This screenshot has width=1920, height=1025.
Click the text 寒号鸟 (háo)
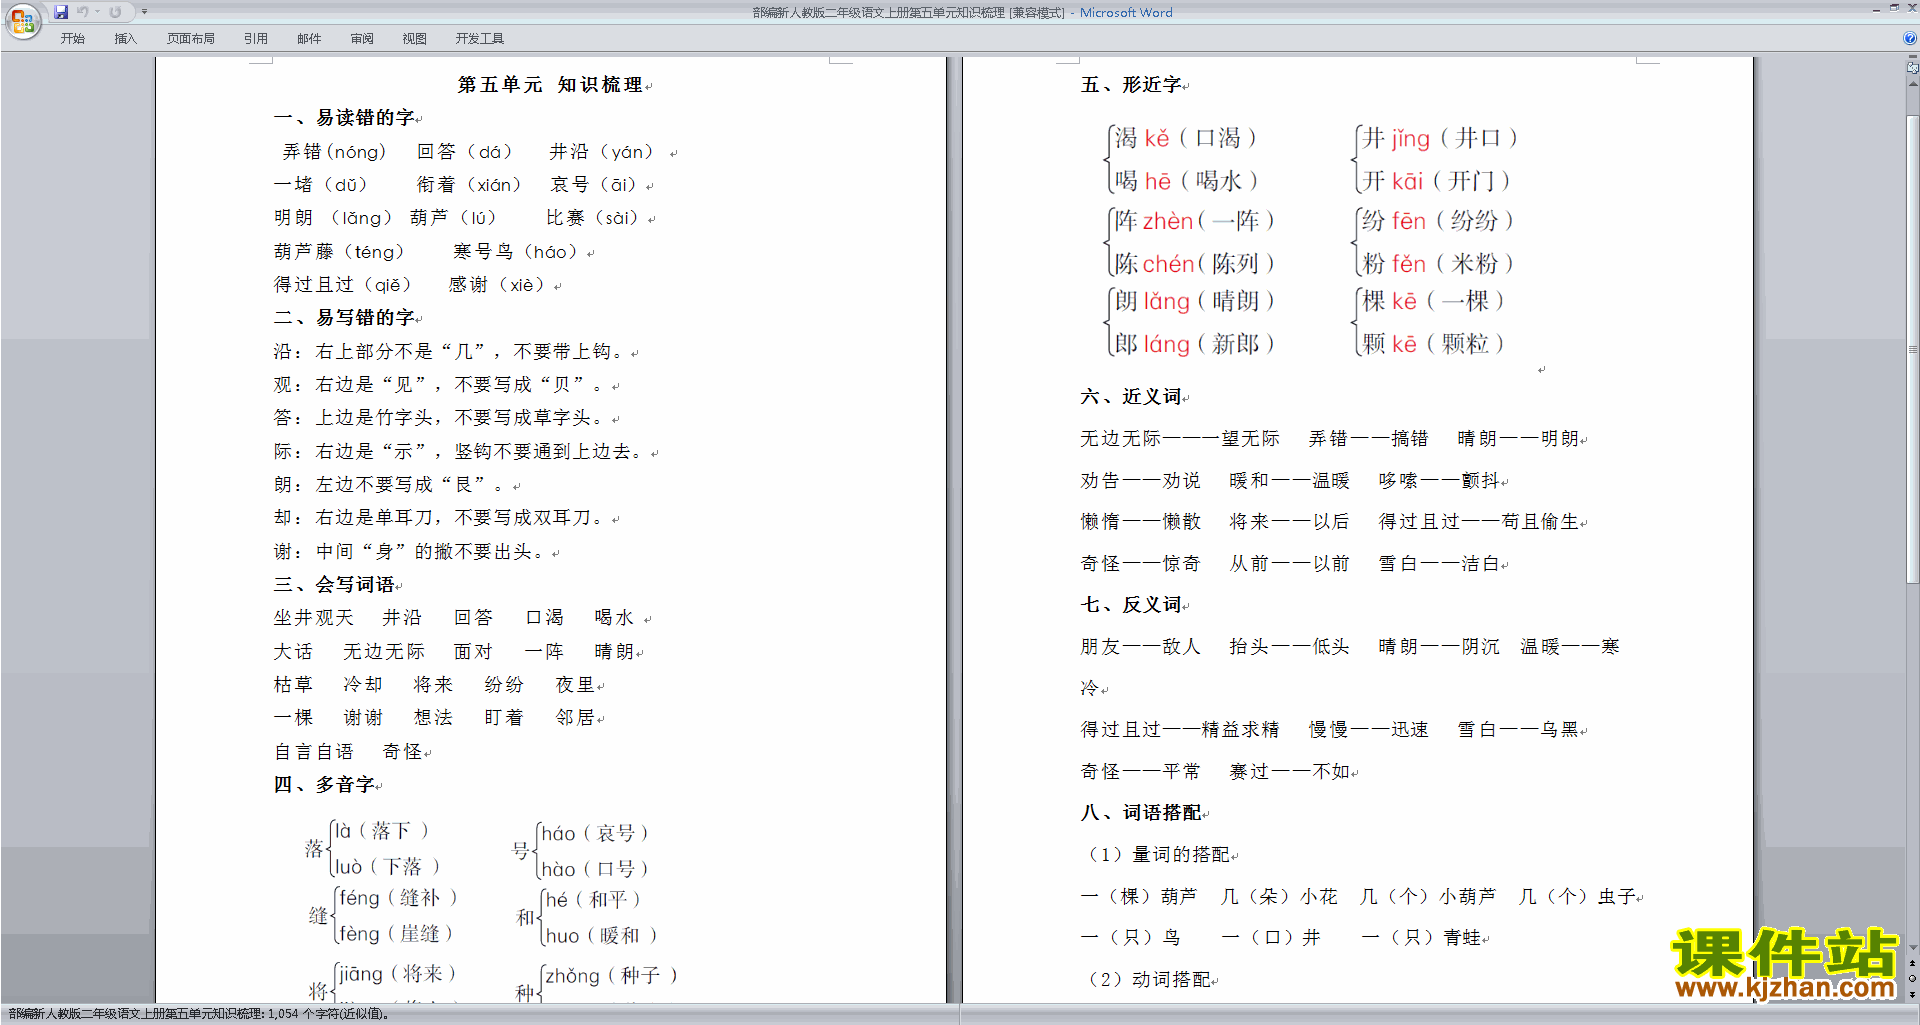(x=516, y=252)
